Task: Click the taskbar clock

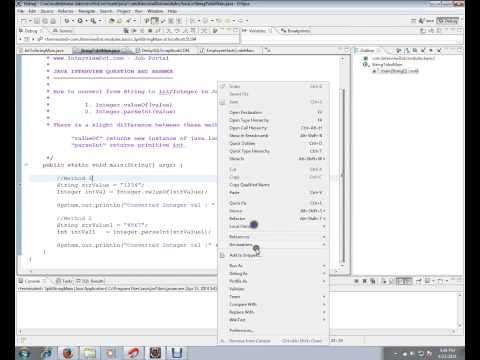Action: 447,353
